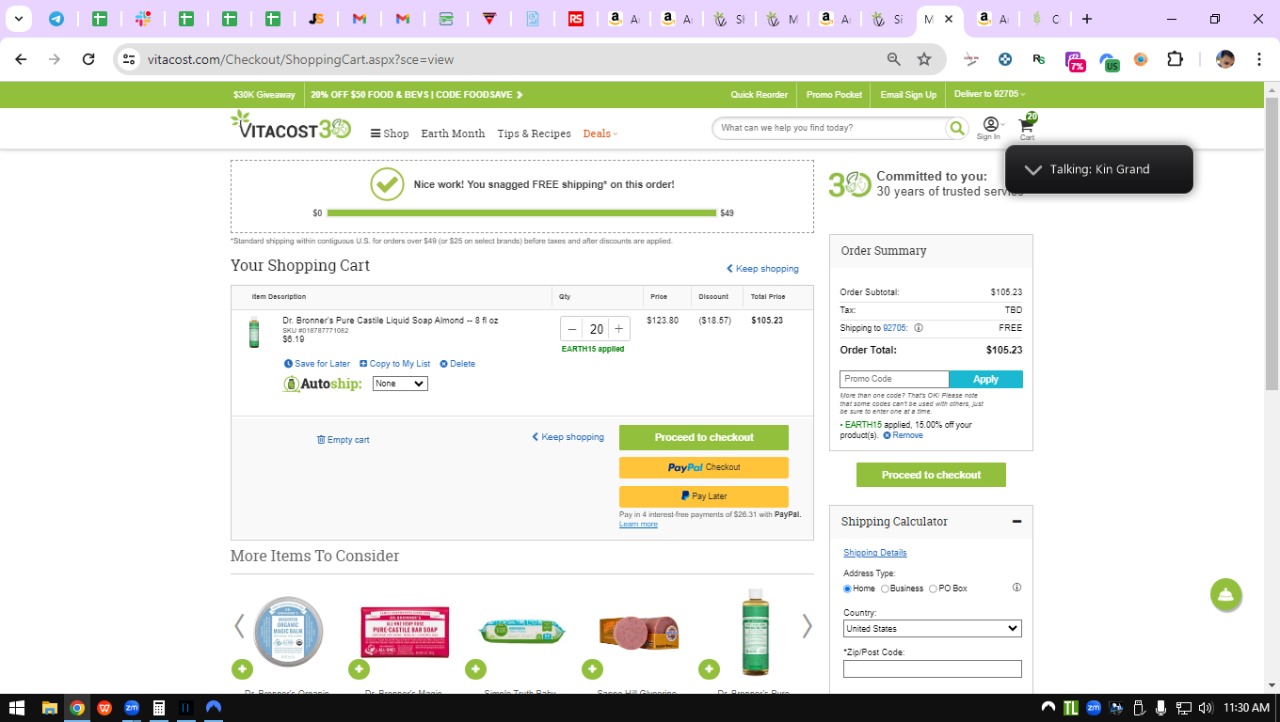
Task: Open File Explorer from the taskbar
Action: pyautogui.click(x=49, y=708)
